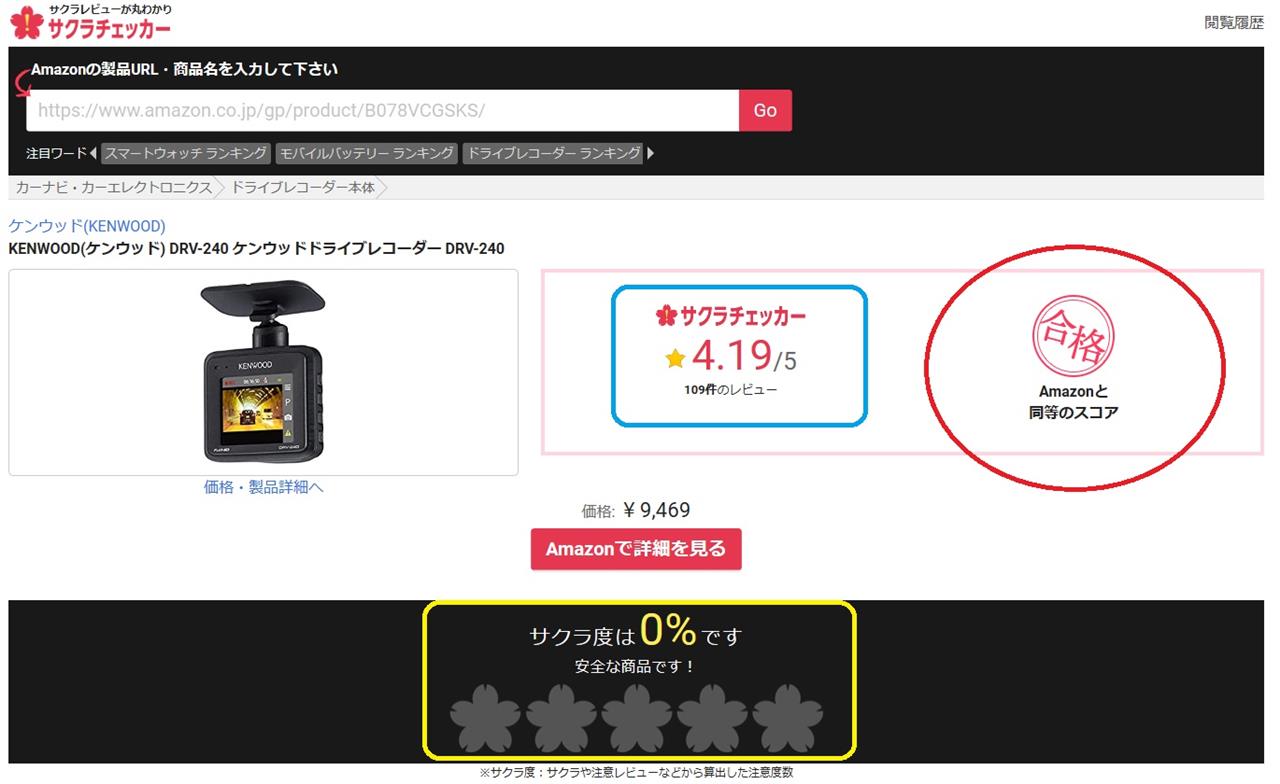This screenshot has height=784, width=1280.
Task: Click the last grey sakura flower icon
Action: coord(788,720)
